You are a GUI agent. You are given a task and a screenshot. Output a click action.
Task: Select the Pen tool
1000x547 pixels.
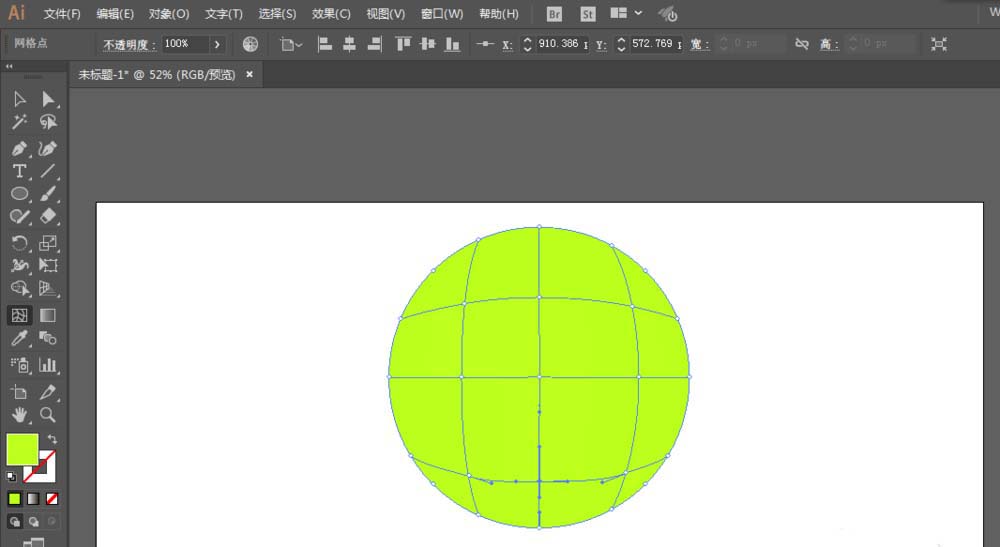pos(19,149)
